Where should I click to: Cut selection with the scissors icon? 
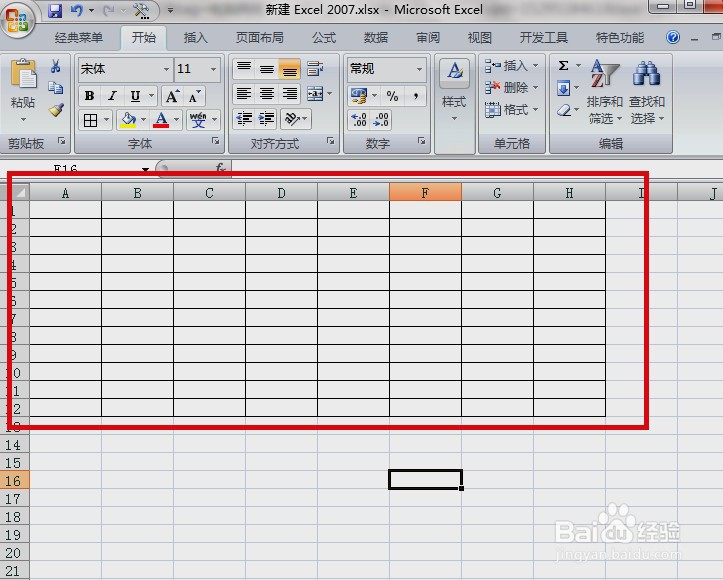tap(56, 66)
